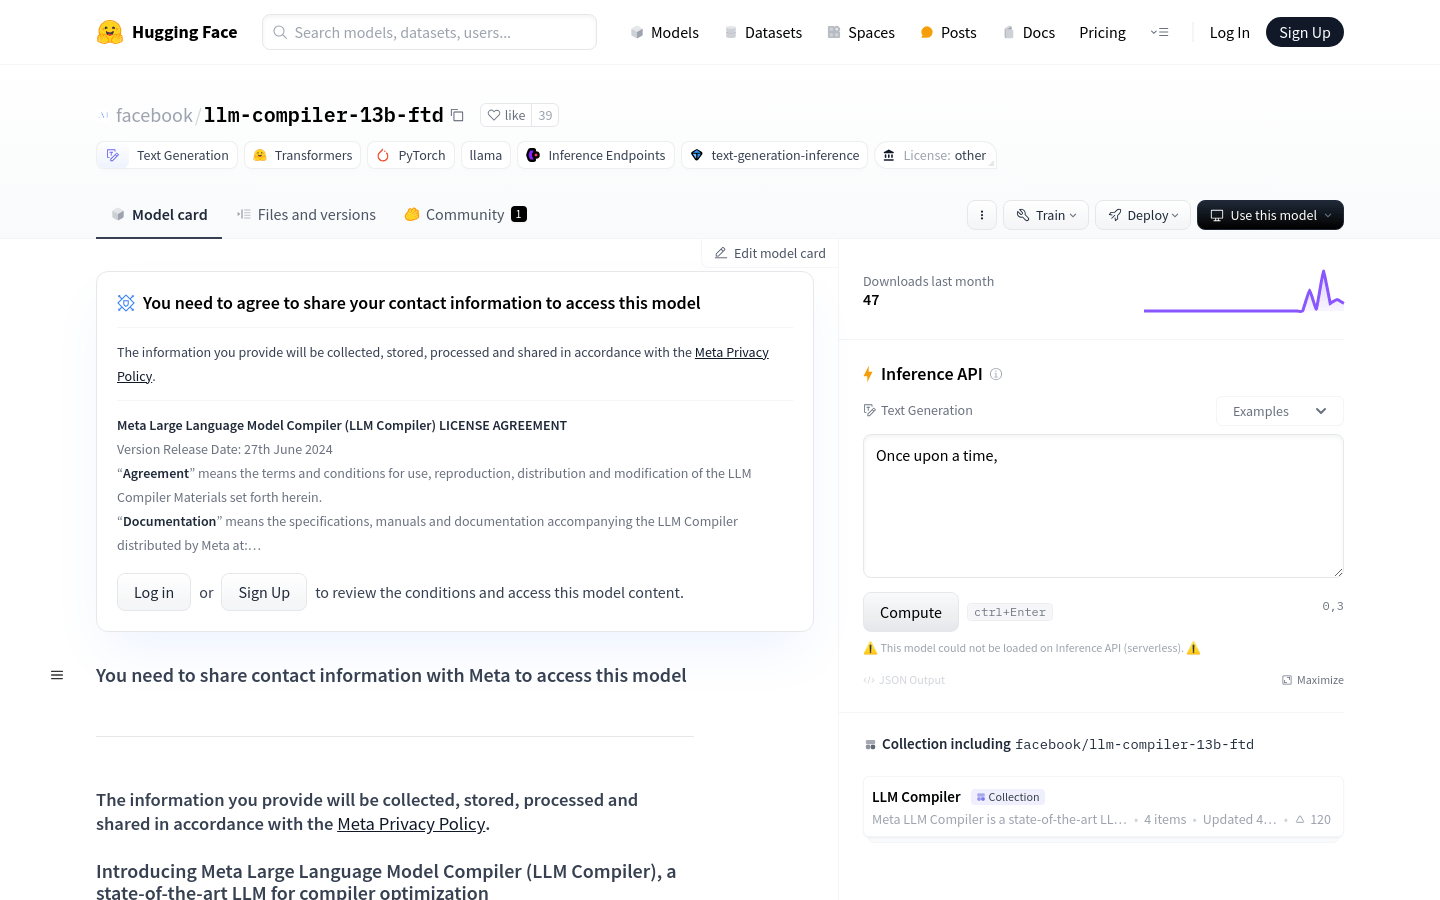The width and height of the screenshot is (1440, 900).
Task: Click the 'Version Release Date: 27th June 2024' text
Action: [225, 449]
